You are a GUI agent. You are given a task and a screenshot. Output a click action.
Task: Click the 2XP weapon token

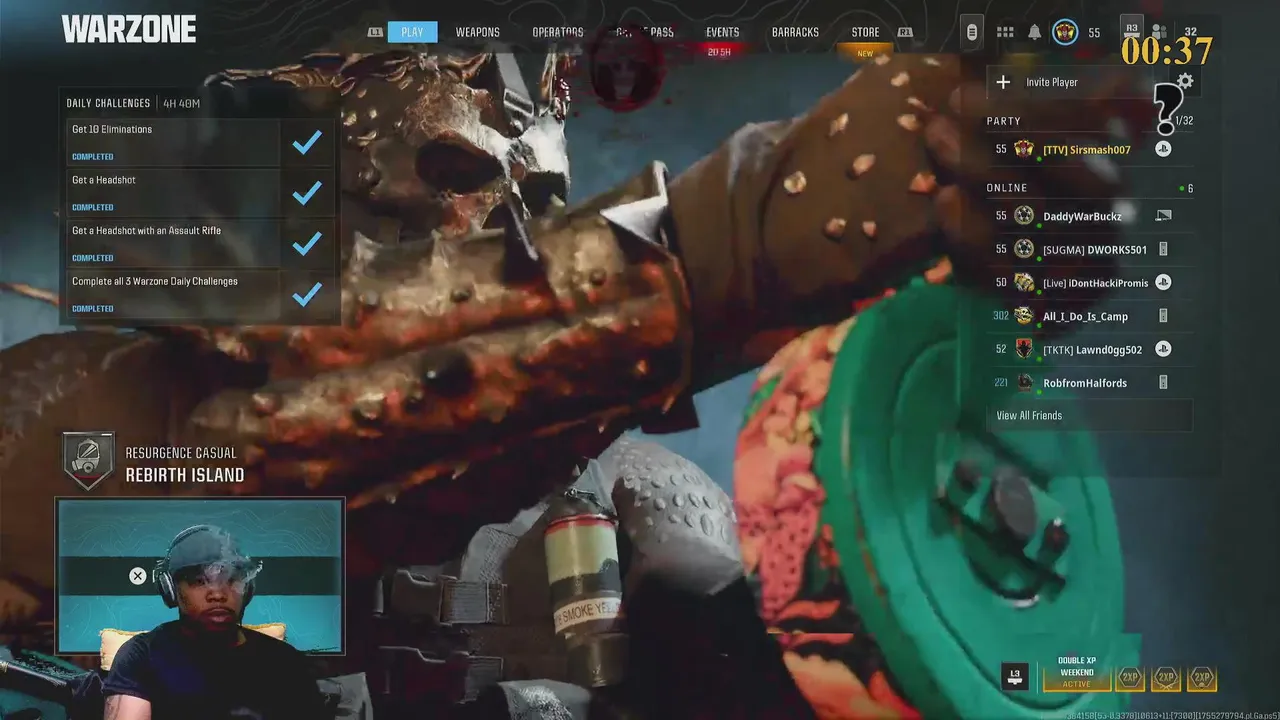(1166, 678)
